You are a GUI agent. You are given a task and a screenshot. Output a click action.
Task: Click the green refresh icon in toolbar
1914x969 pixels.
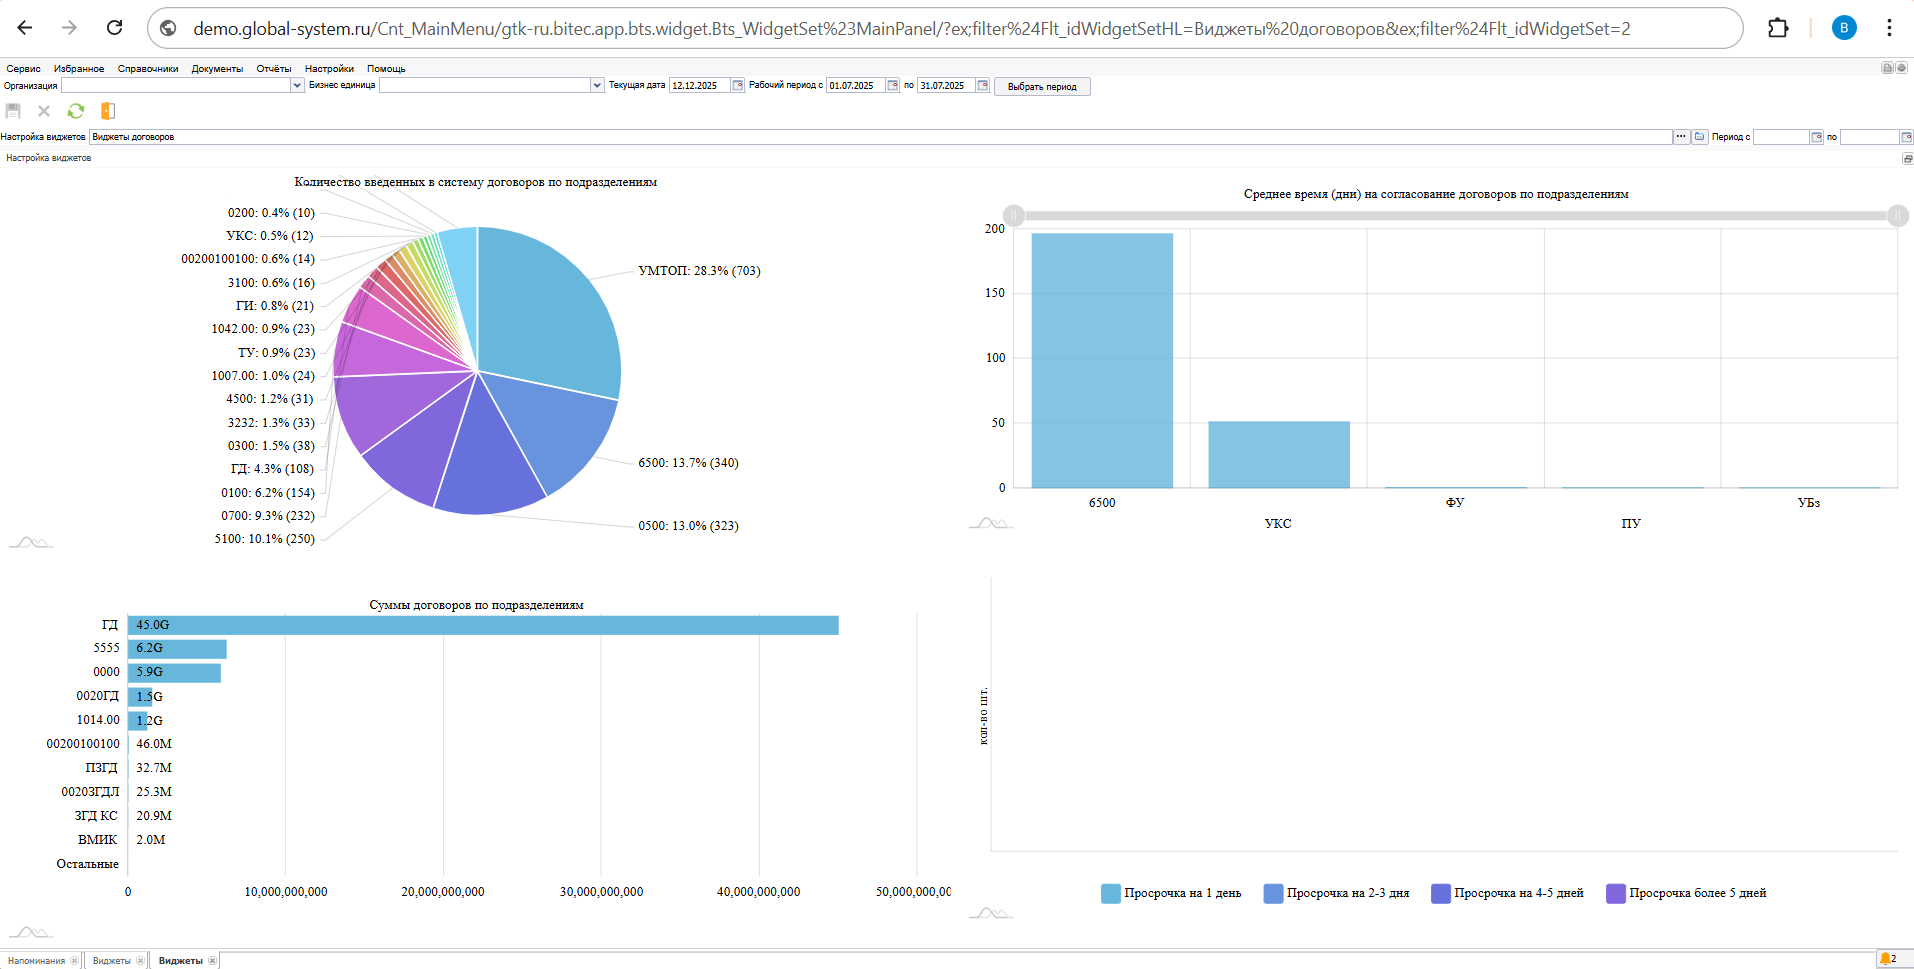coord(75,111)
